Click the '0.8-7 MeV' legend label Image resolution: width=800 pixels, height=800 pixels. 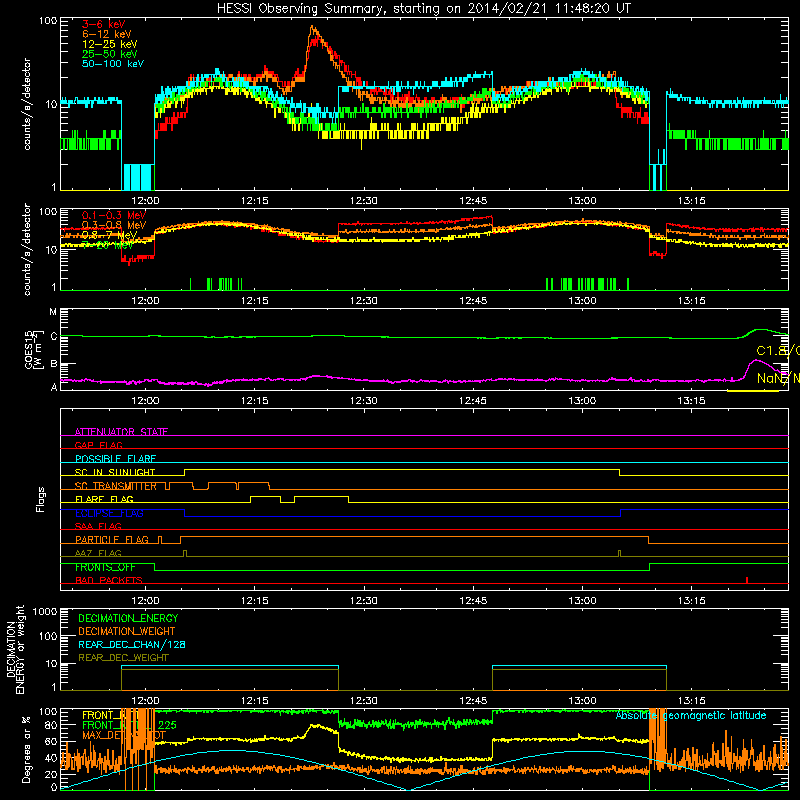[x=110, y=235]
